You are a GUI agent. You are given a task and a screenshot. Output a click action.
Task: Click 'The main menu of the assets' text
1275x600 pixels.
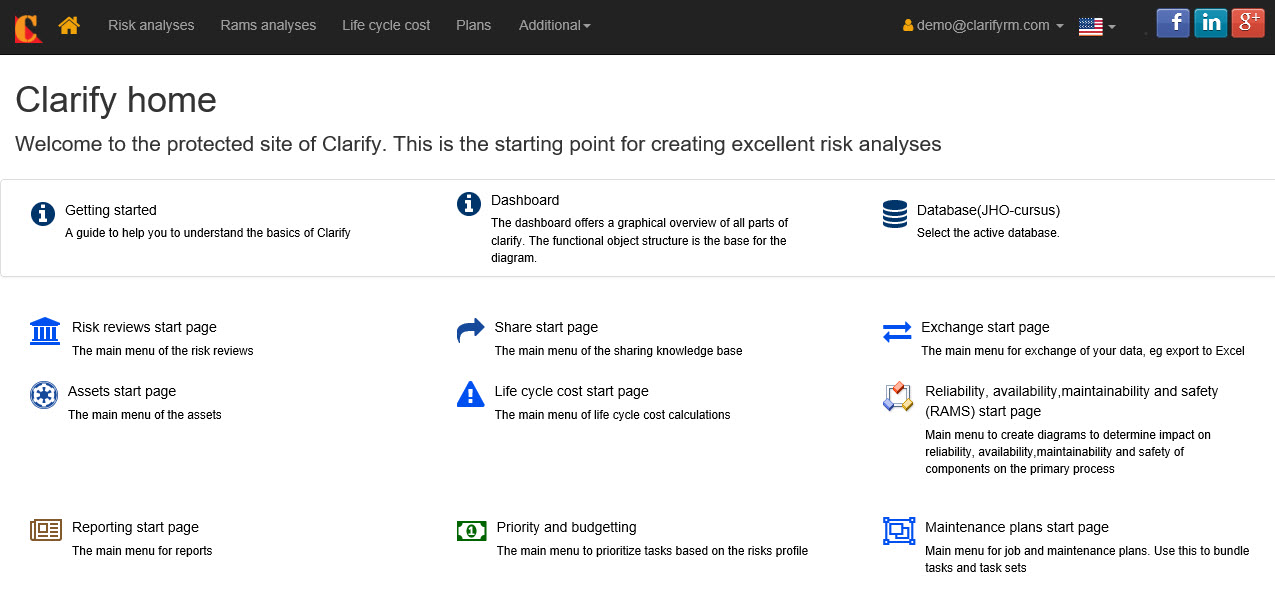[145, 415]
